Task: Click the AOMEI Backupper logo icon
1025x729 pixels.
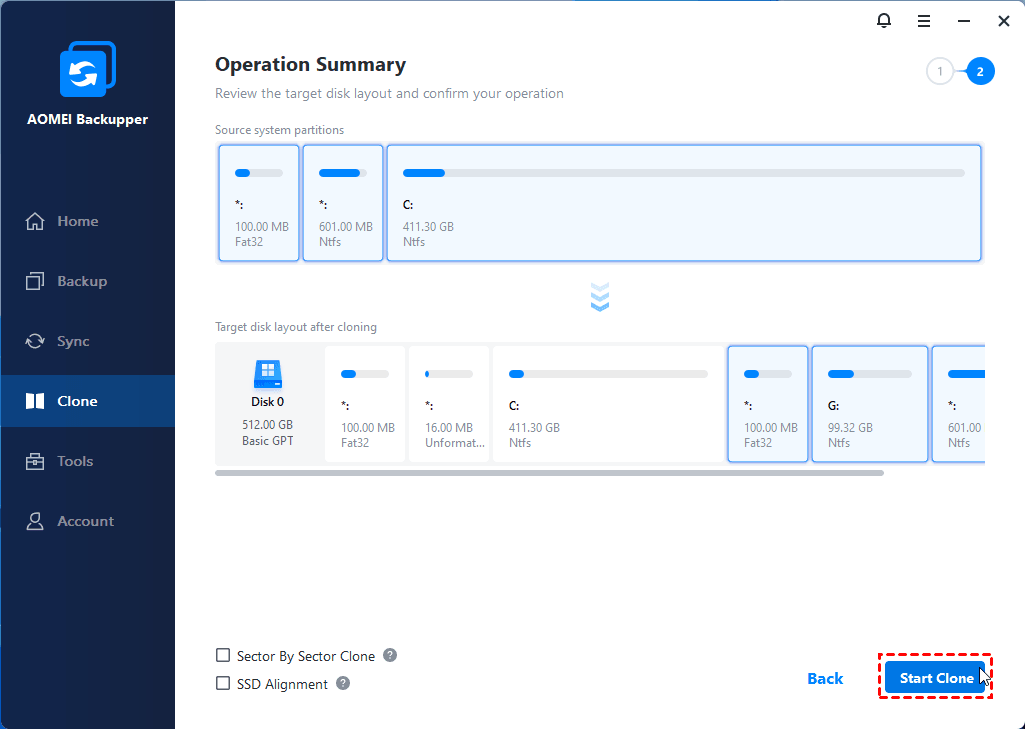Action: click(88, 69)
